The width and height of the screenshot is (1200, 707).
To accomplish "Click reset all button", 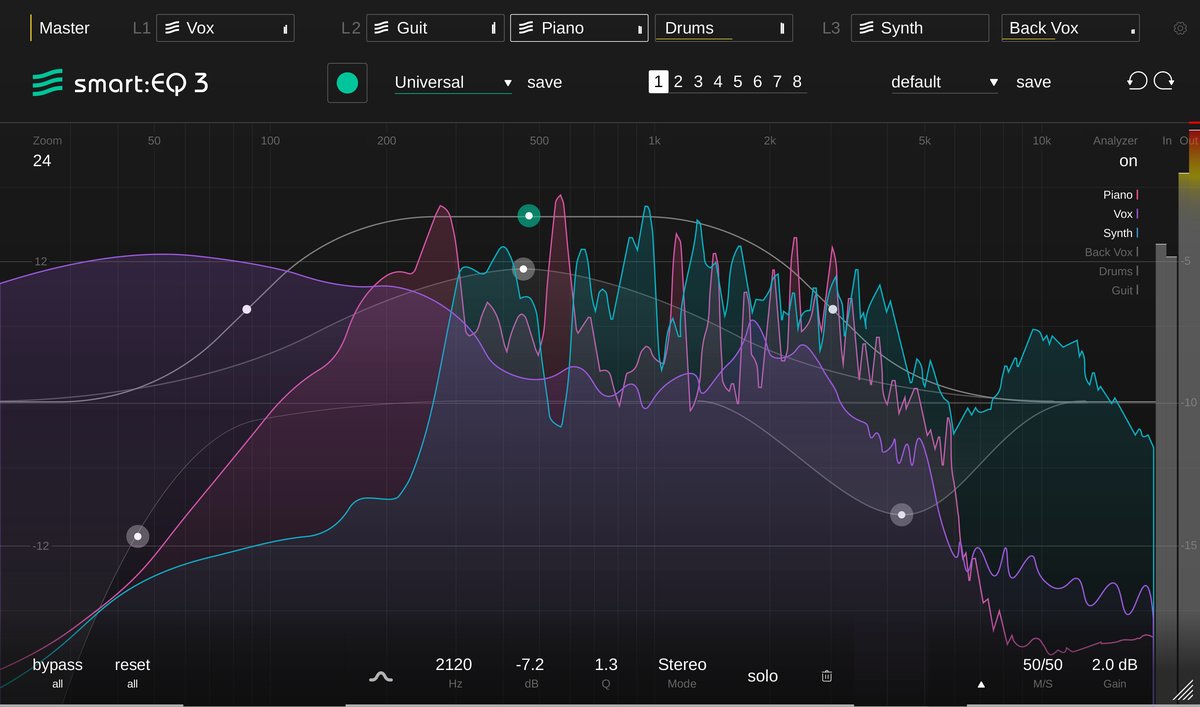I will coord(132,672).
